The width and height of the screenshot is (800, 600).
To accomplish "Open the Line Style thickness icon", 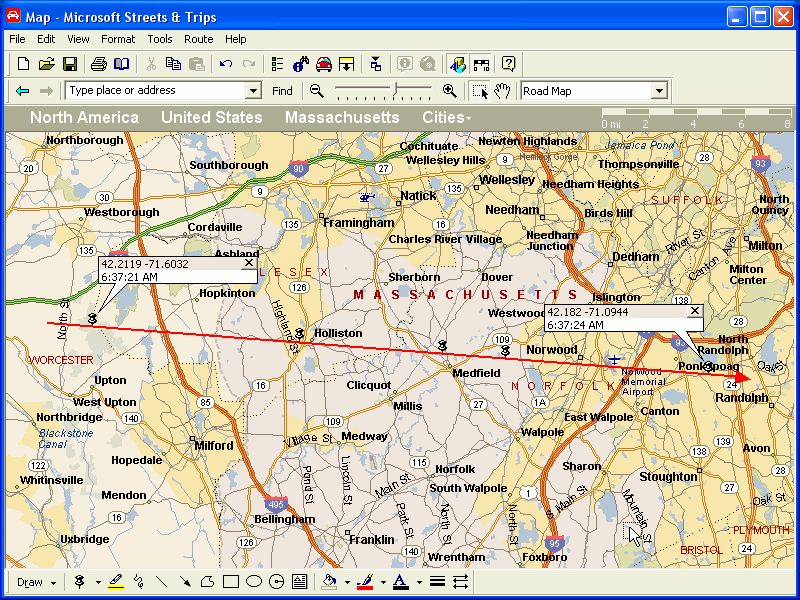I will pos(437,582).
